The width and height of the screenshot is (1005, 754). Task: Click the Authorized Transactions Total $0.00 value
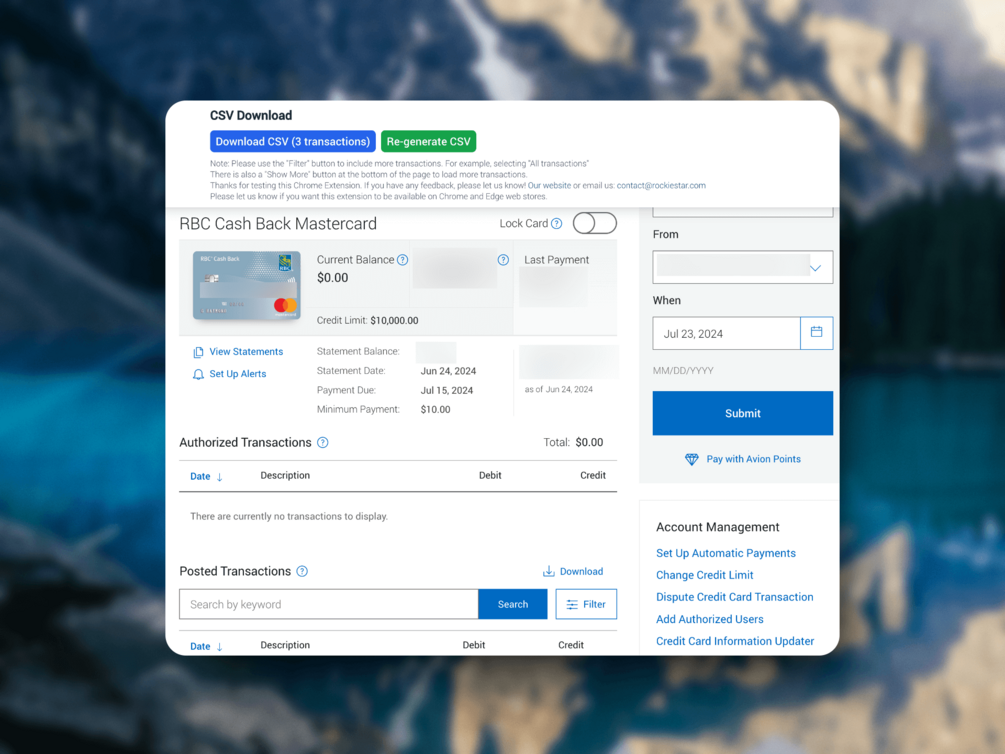click(589, 442)
